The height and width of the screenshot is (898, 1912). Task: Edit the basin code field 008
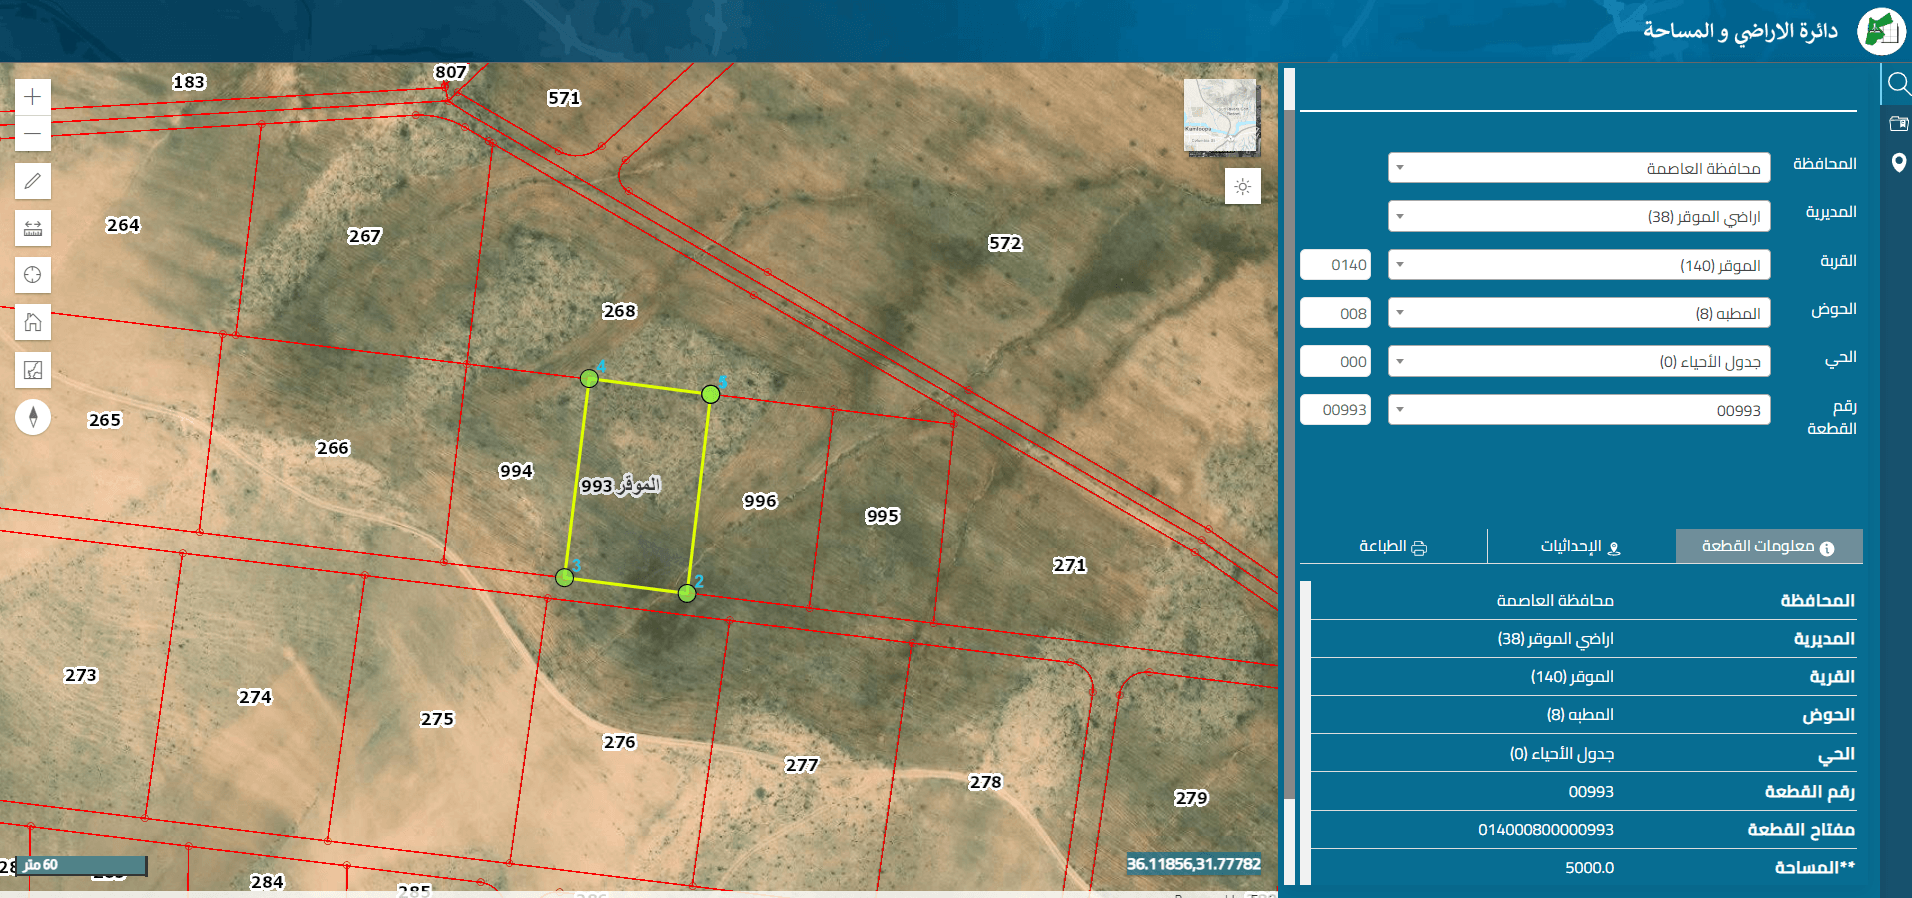point(1335,313)
